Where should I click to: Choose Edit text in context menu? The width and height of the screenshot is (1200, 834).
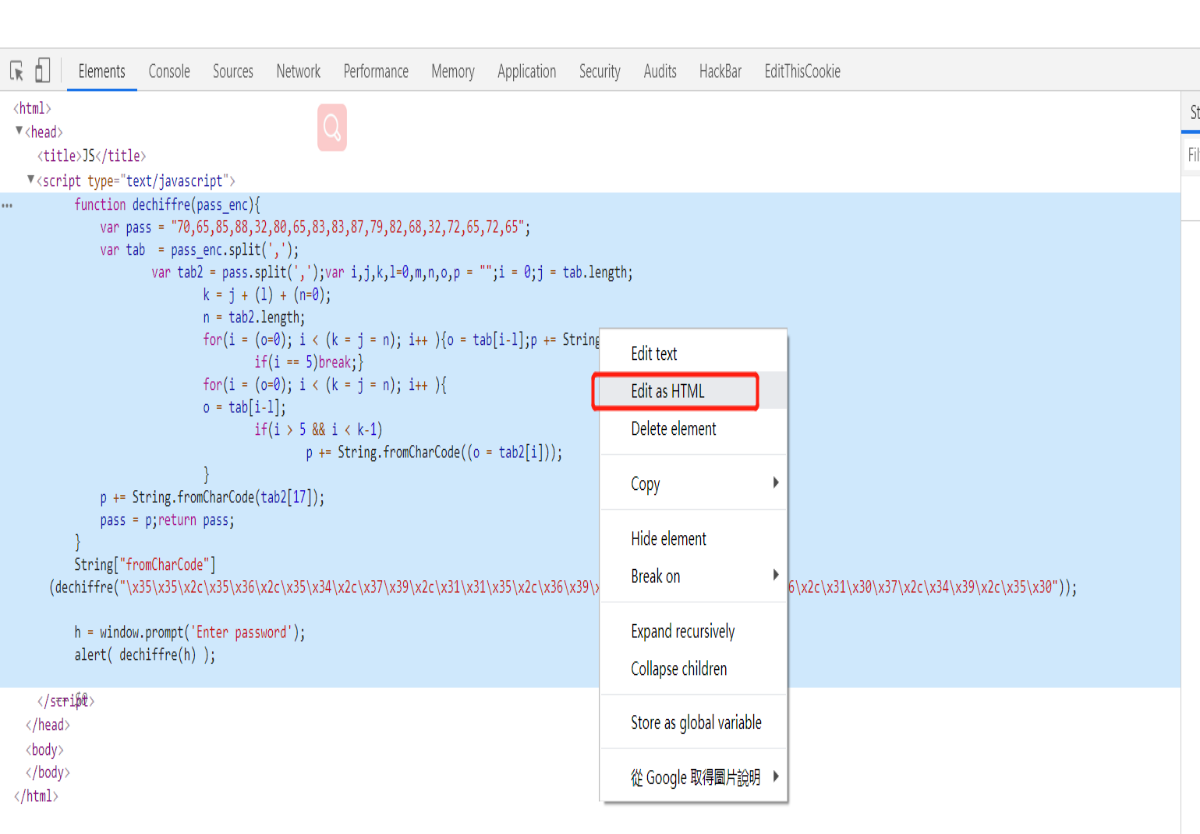click(693, 354)
